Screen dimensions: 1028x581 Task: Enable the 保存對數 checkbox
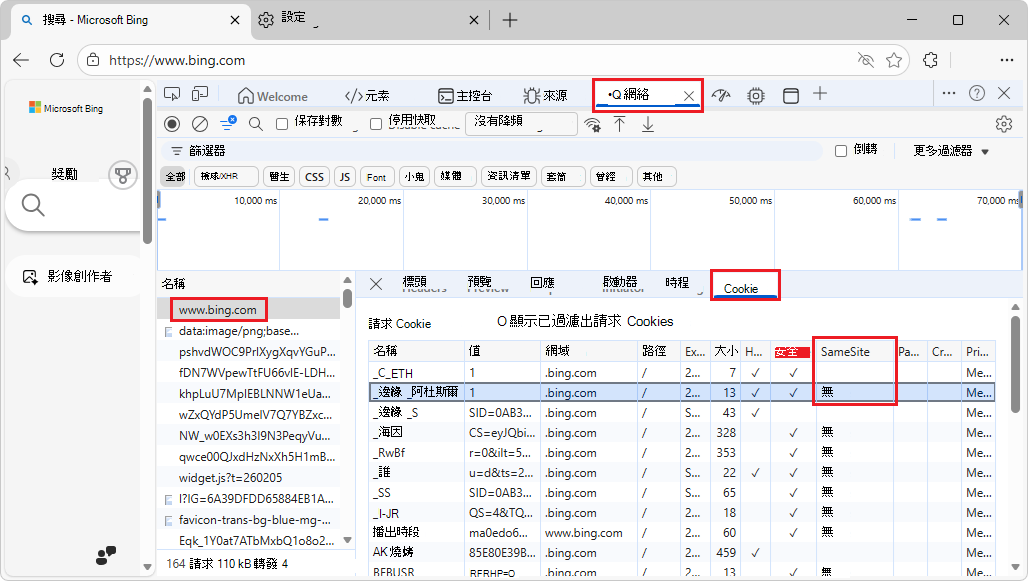click(x=283, y=123)
